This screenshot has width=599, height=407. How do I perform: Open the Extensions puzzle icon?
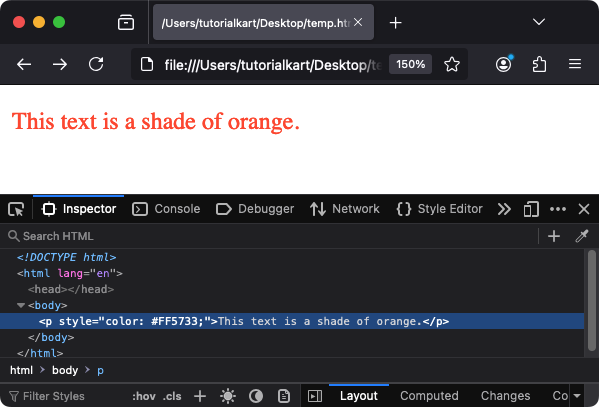[539, 64]
